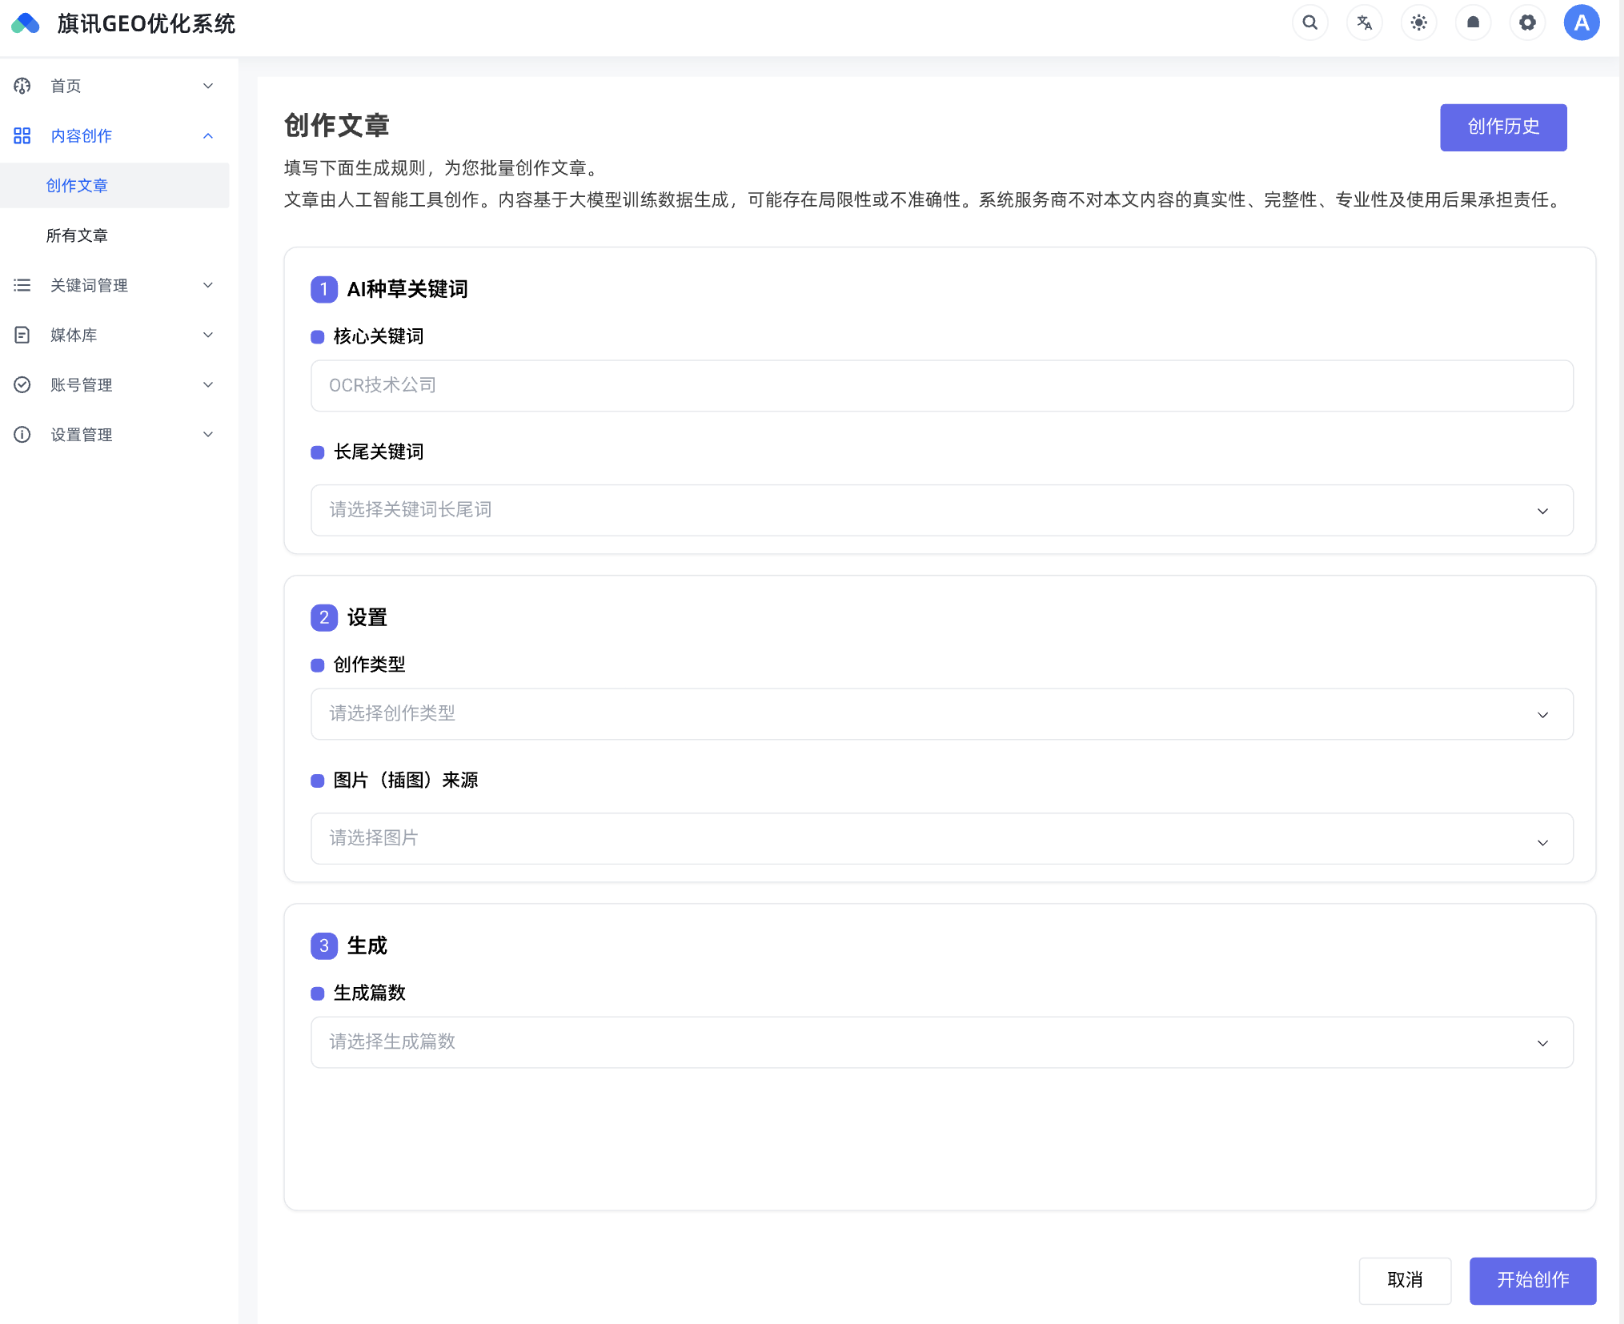
Task: Open the 长尾关键词 dropdown
Action: pyautogui.click(x=942, y=510)
